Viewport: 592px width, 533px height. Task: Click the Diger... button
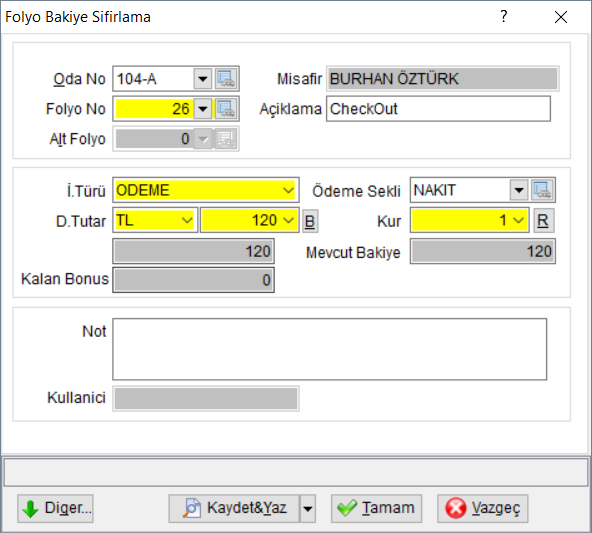pyautogui.click(x=55, y=508)
